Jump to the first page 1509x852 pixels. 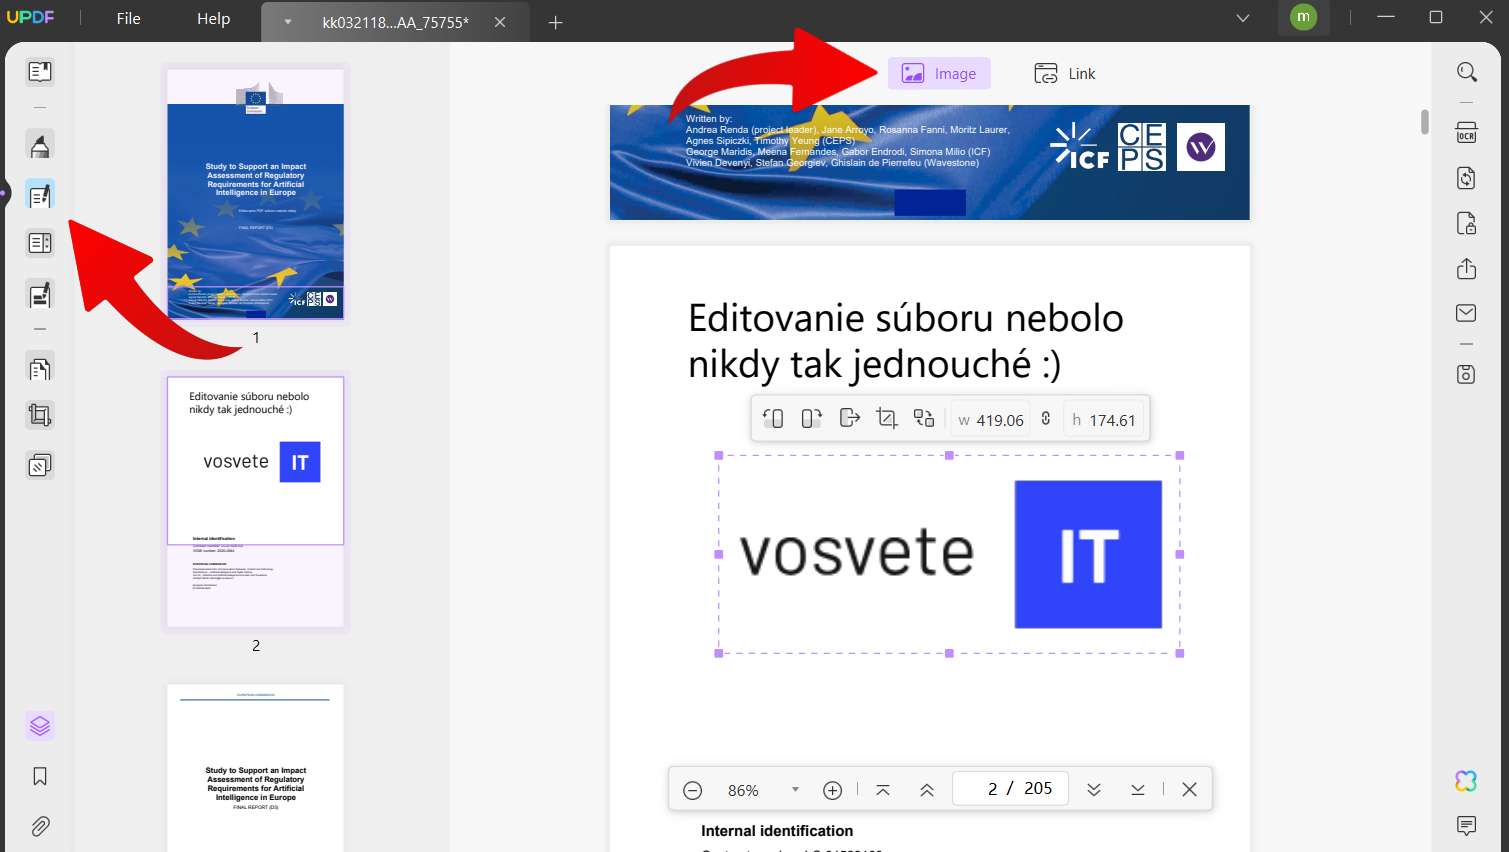pyautogui.click(x=883, y=790)
